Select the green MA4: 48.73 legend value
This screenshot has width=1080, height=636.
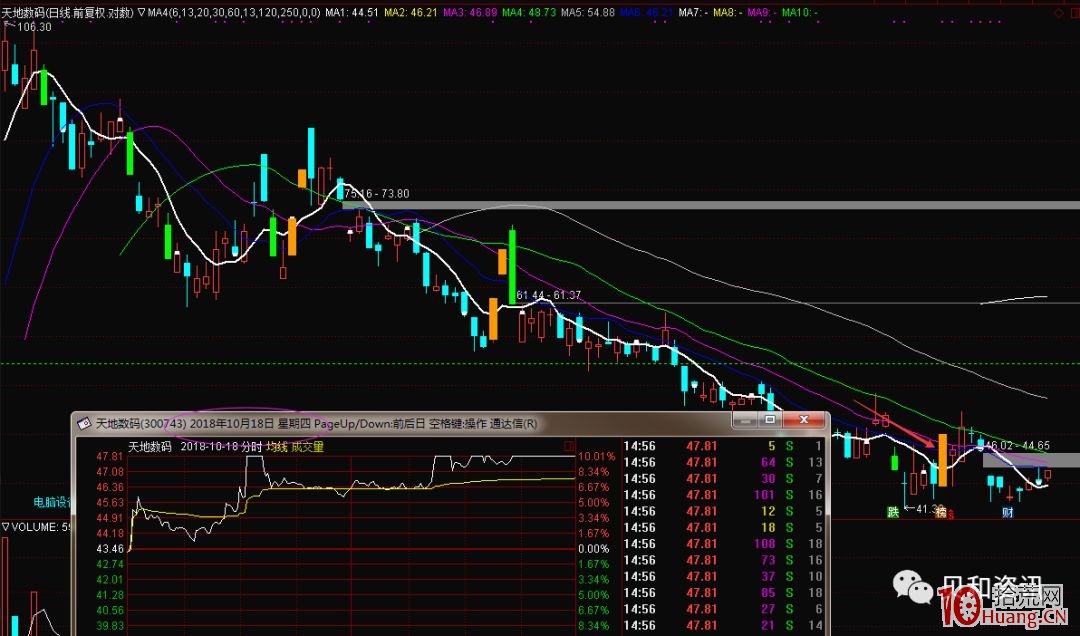coord(529,12)
